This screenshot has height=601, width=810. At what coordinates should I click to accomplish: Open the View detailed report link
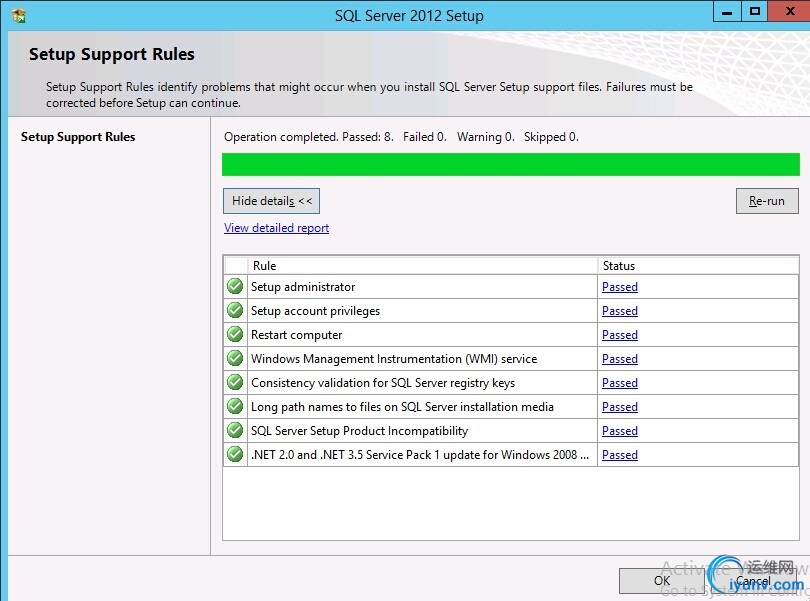coord(276,228)
